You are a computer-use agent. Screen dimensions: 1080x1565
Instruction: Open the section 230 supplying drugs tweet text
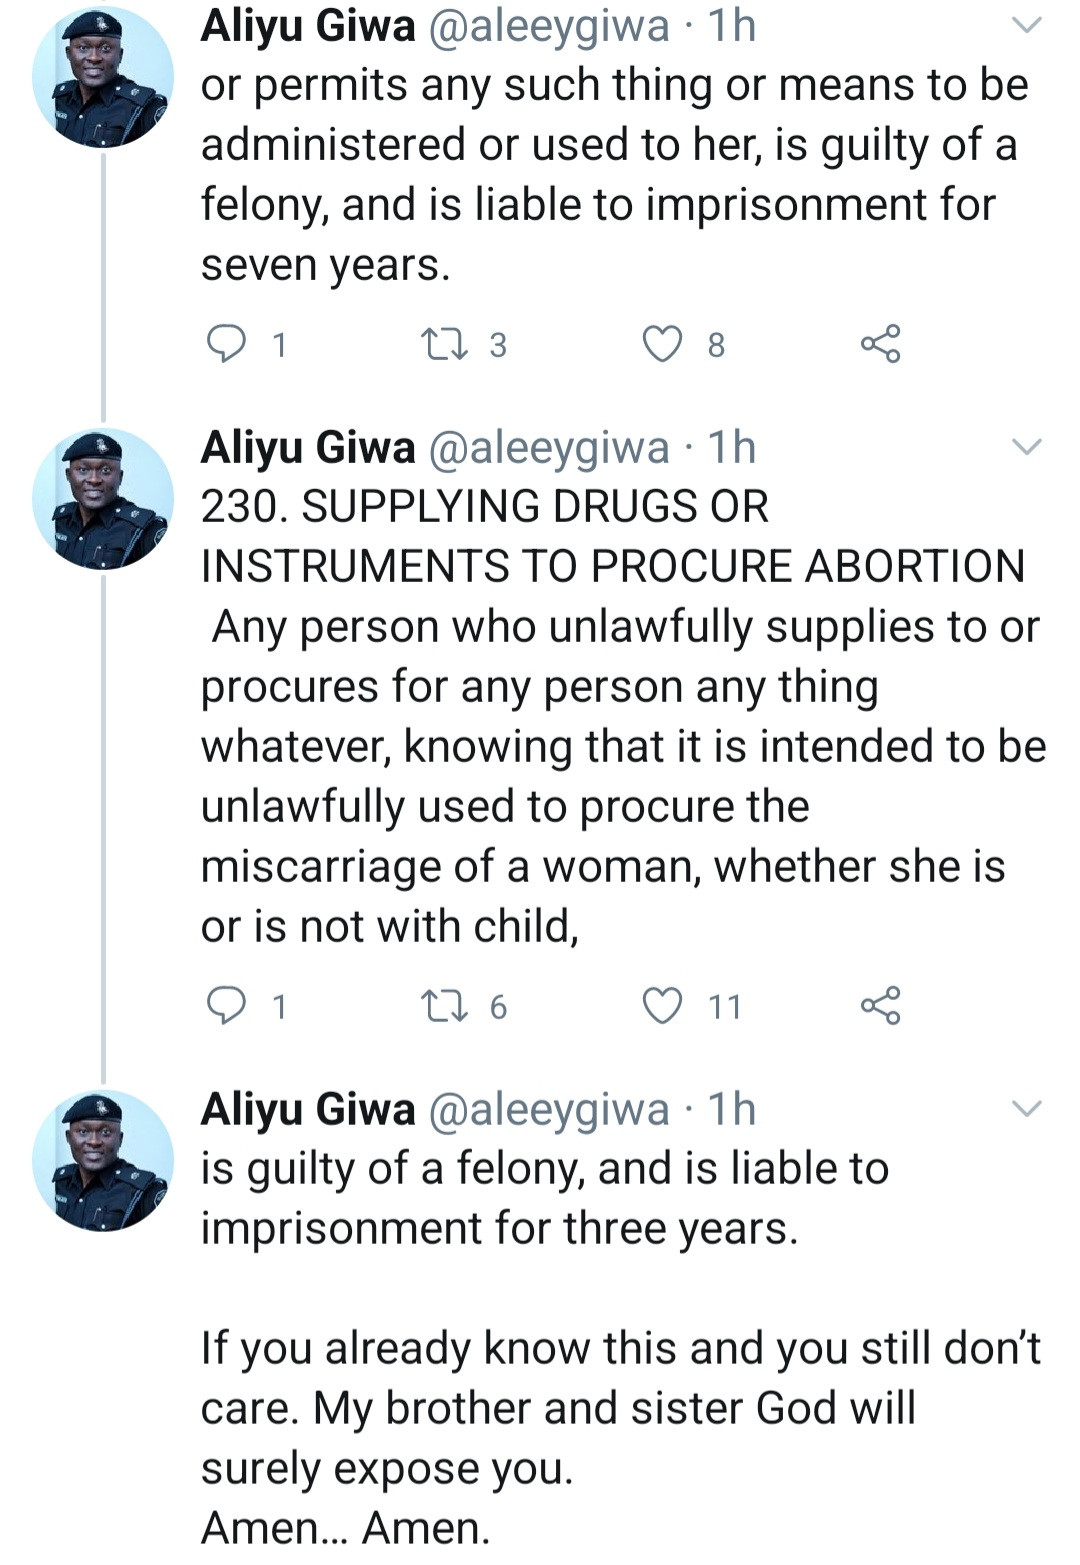[620, 716]
